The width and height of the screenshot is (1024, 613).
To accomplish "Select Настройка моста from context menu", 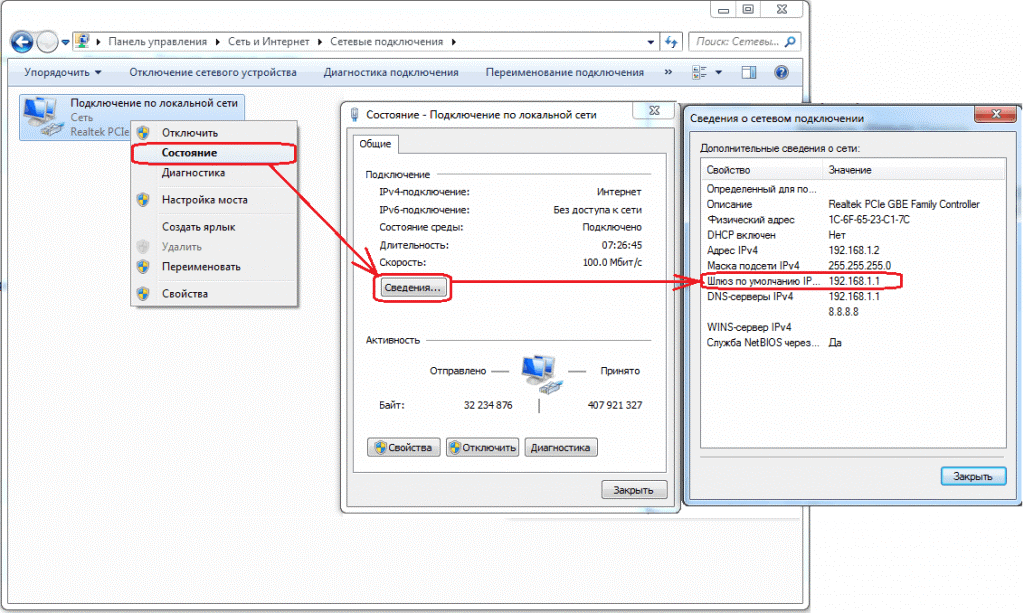I will [205, 199].
